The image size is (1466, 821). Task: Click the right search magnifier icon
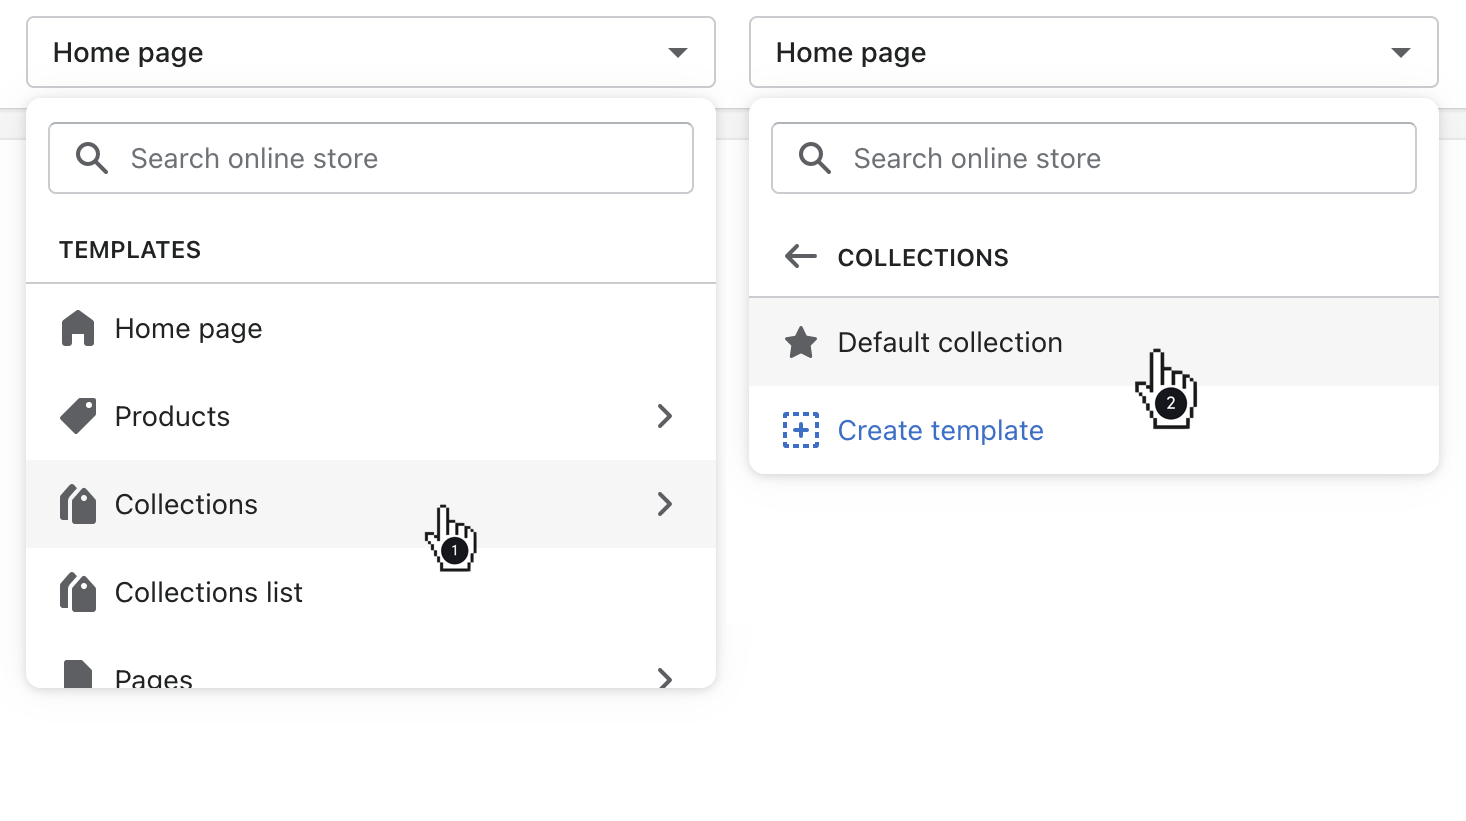pos(813,158)
